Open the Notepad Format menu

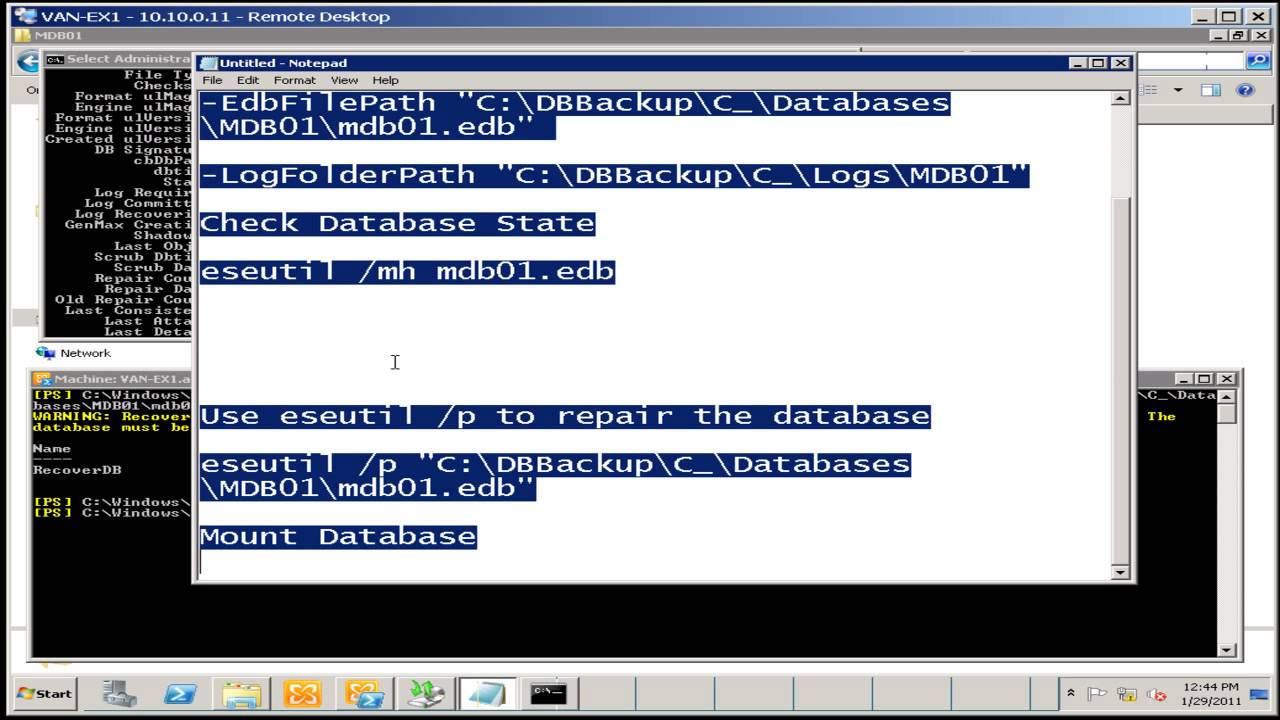pyautogui.click(x=294, y=80)
